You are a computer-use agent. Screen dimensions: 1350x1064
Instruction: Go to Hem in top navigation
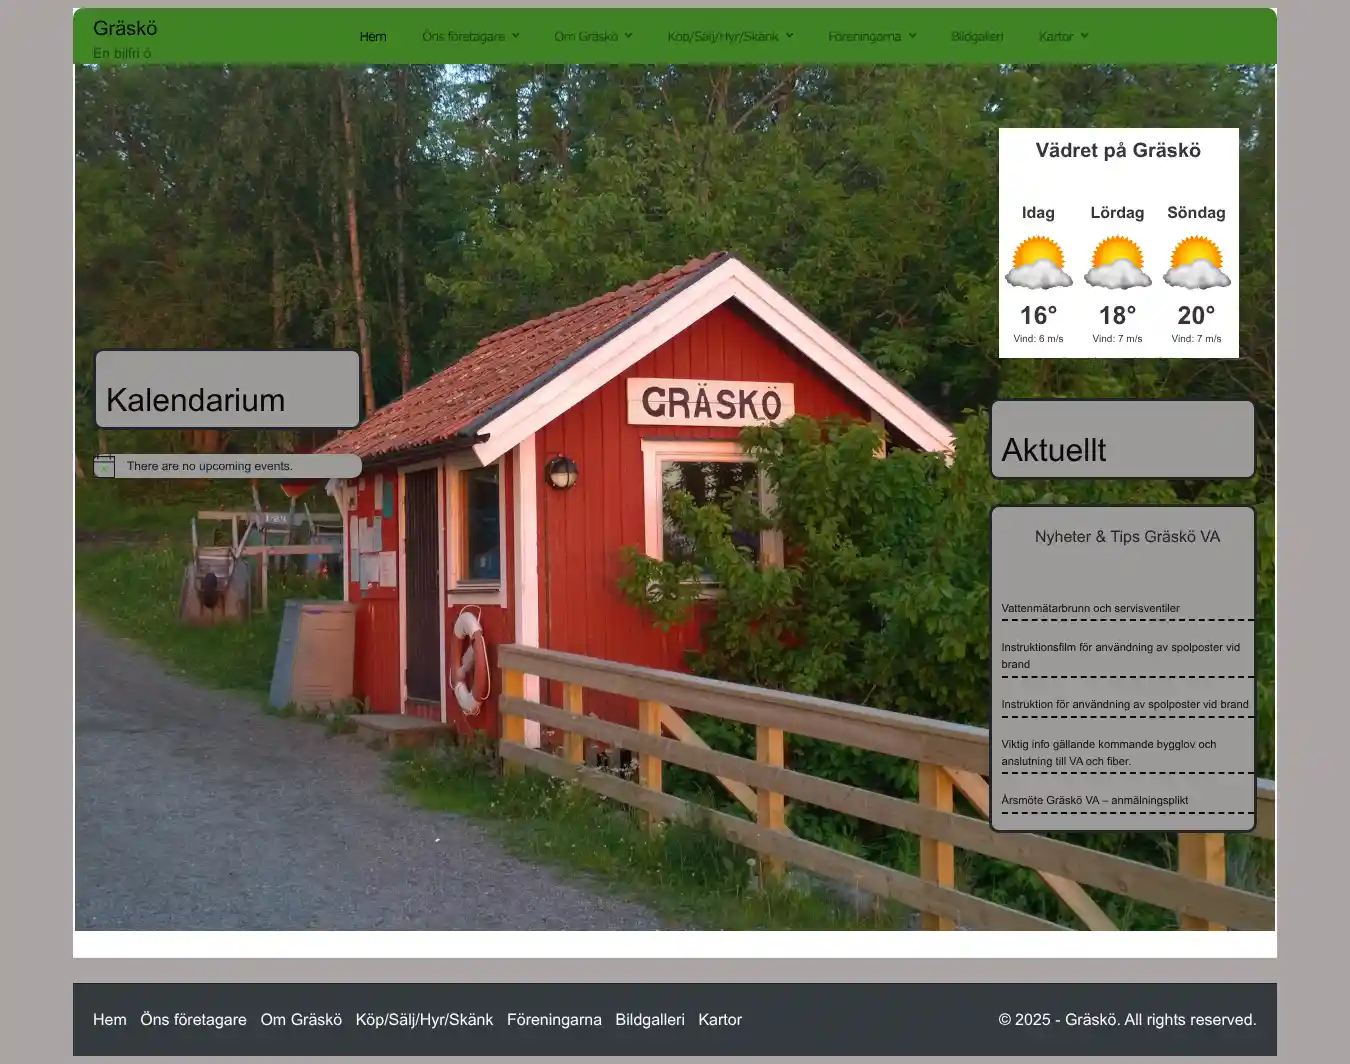pyautogui.click(x=373, y=37)
